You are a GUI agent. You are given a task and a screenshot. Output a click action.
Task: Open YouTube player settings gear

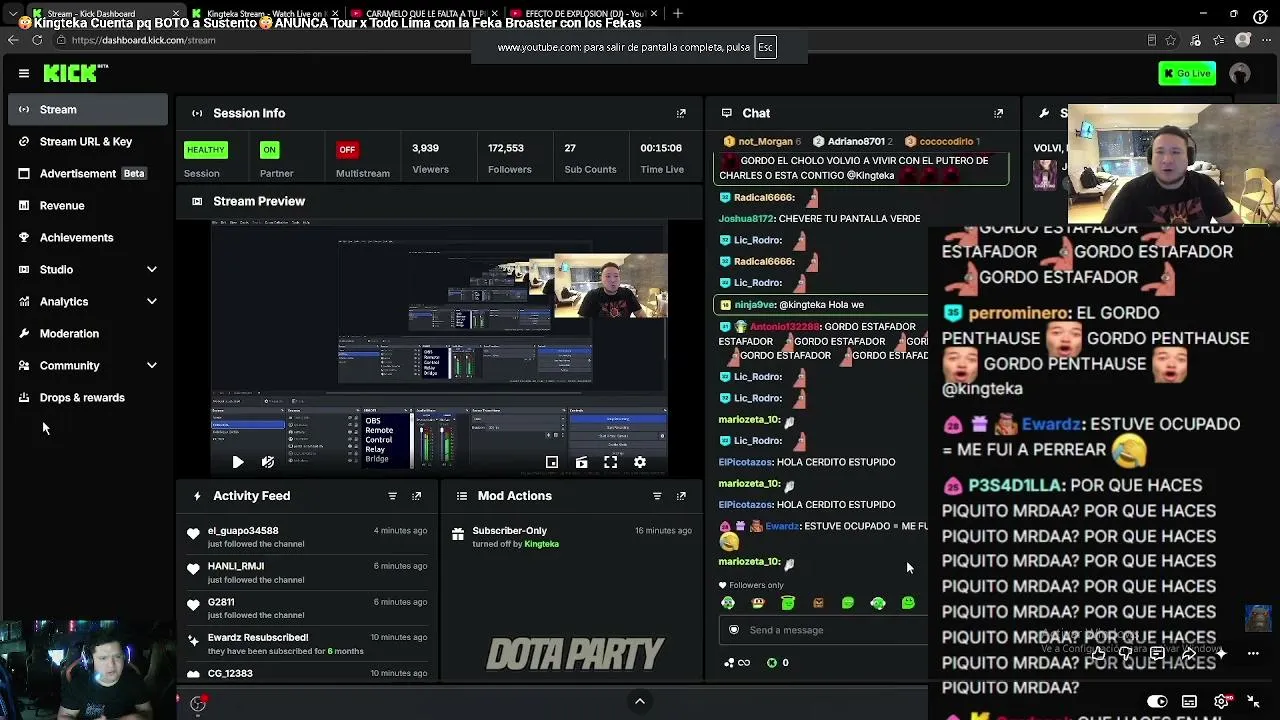tap(1221, 702)
